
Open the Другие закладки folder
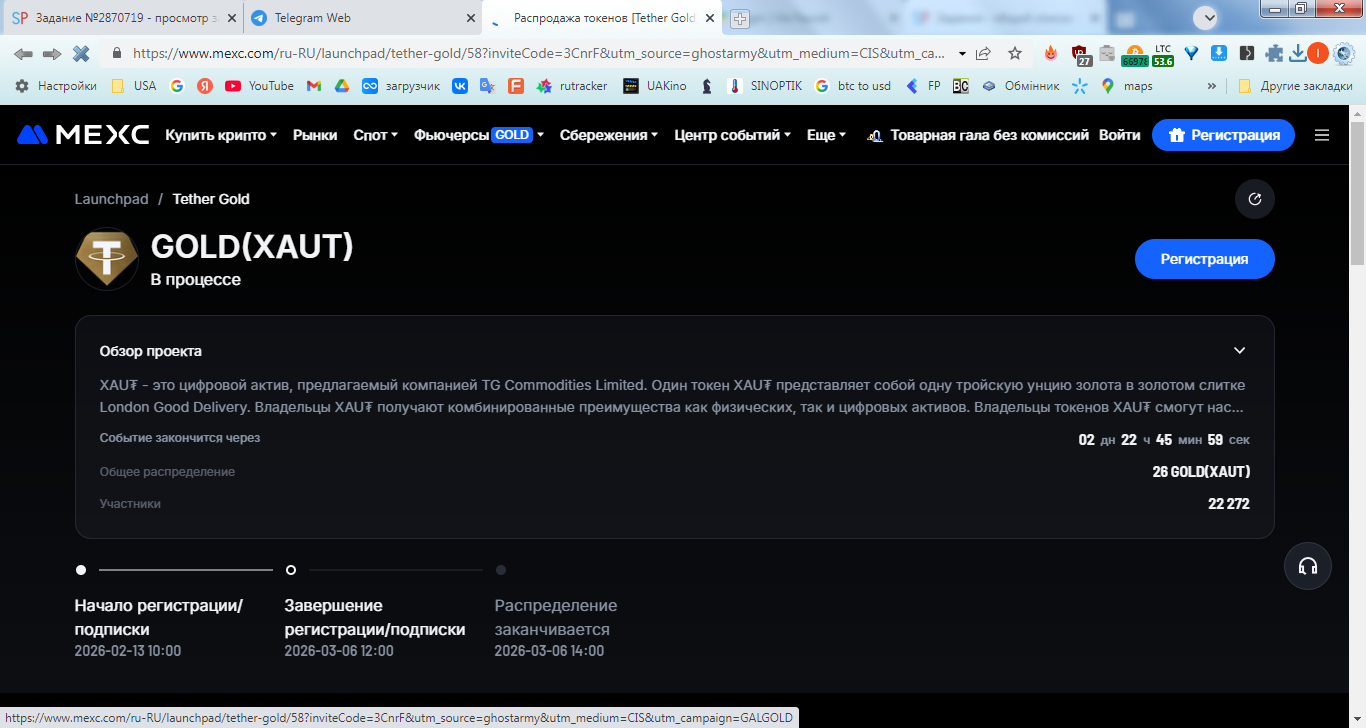click(1295, 86)
